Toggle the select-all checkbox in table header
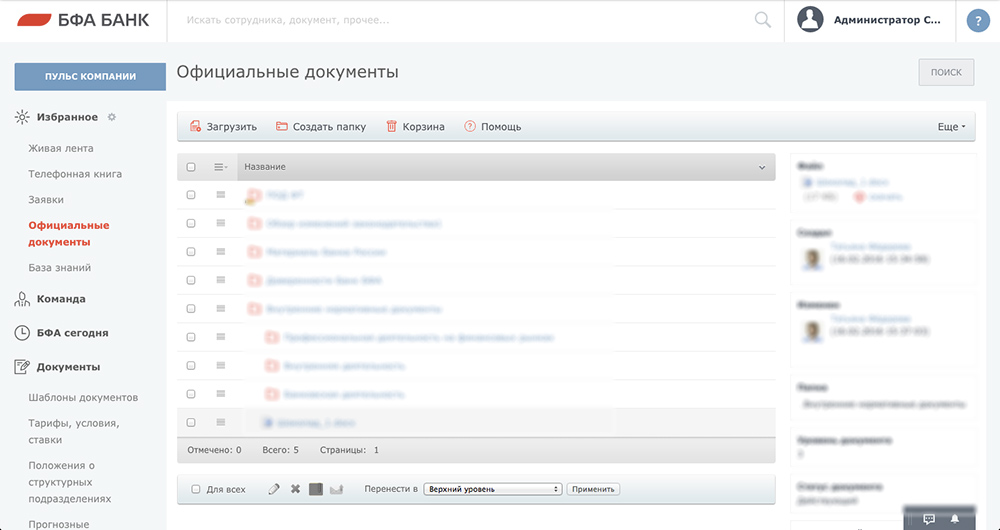The image size is (1000, 530). (191, 167)
